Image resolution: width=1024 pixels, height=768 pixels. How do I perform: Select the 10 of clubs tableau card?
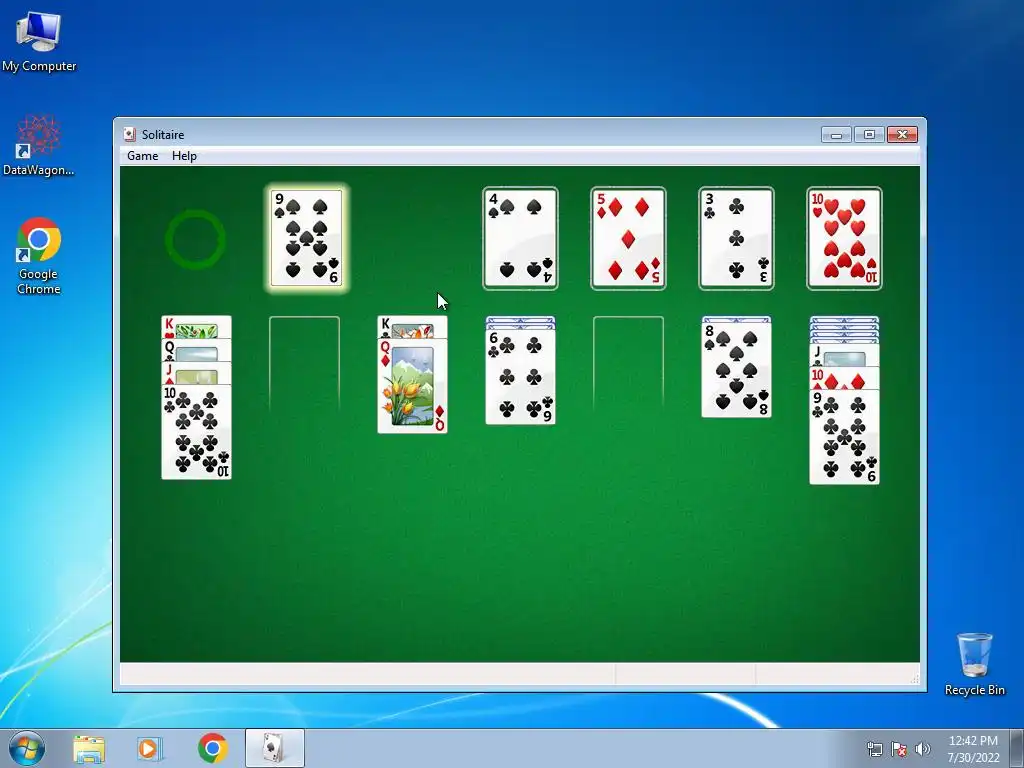pos(197,432)
